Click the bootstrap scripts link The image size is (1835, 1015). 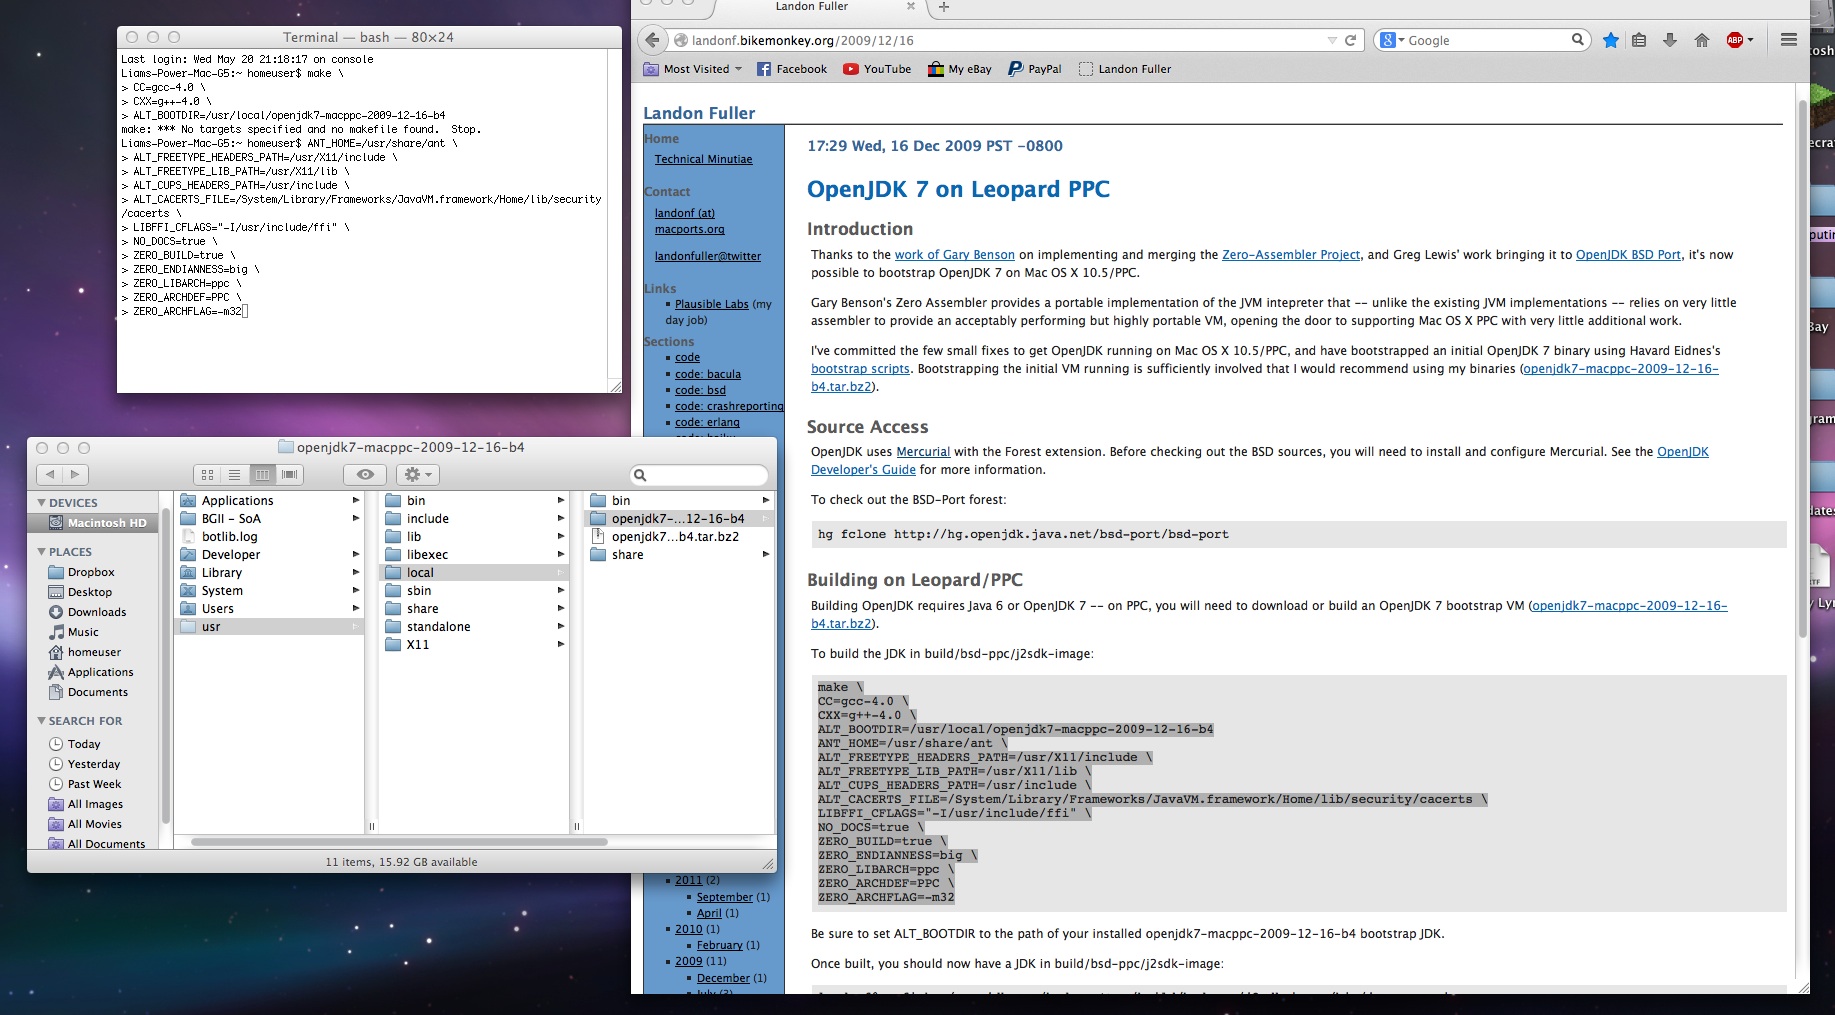click(x=860, y=368)
